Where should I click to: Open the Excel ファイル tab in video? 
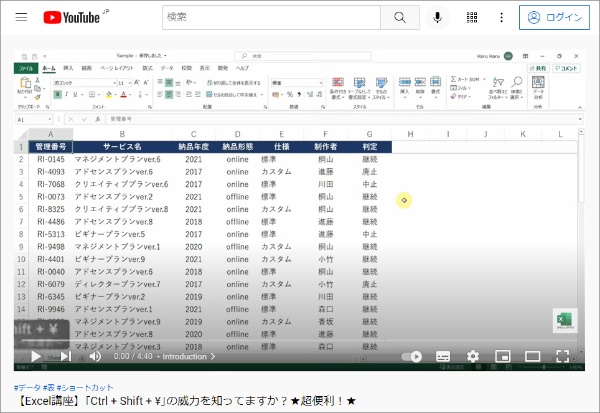[x=26, y=68]
